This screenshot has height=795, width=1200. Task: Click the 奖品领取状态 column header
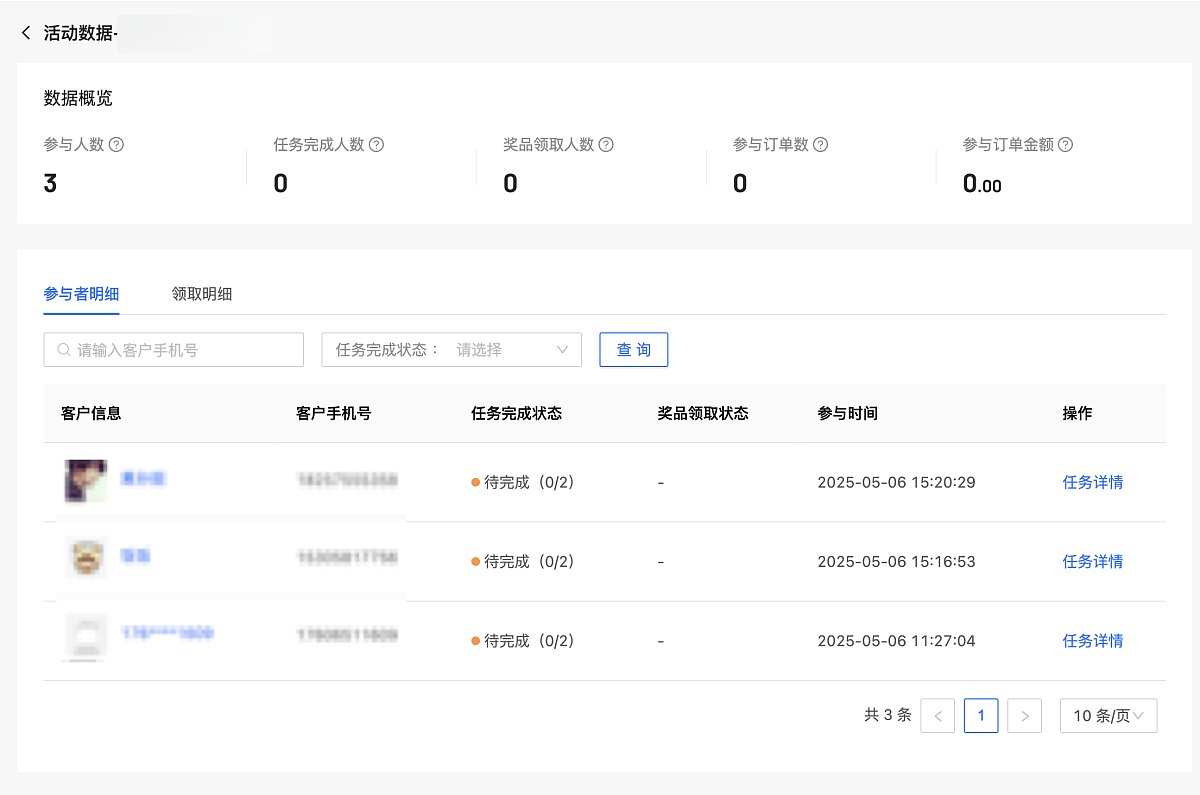(703, 414)
